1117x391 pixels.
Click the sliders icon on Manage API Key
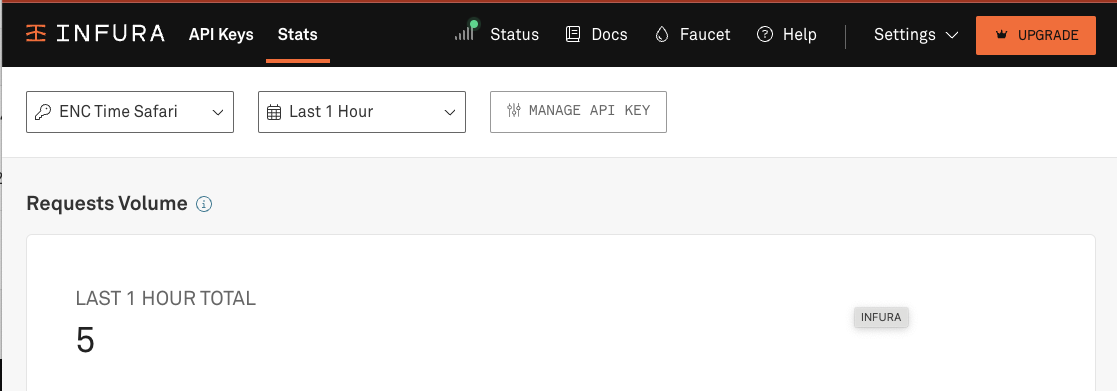514,110
